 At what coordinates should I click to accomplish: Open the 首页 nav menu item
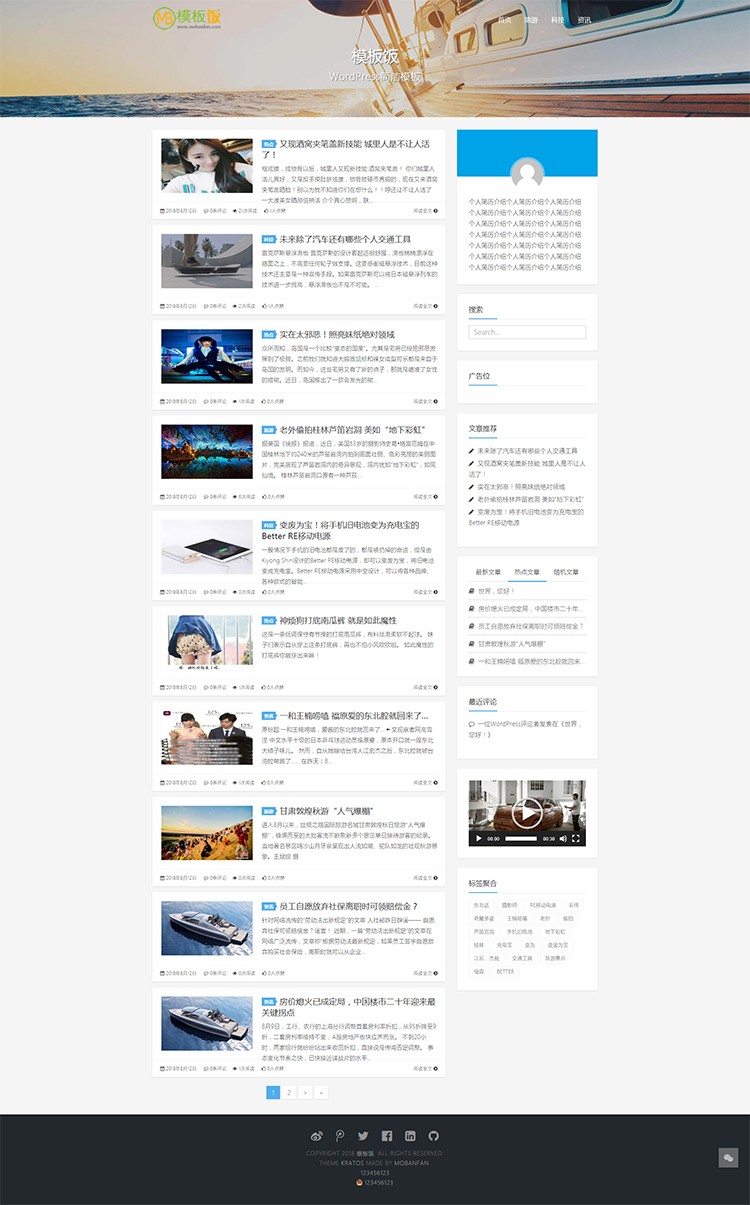tap(504, 19)
